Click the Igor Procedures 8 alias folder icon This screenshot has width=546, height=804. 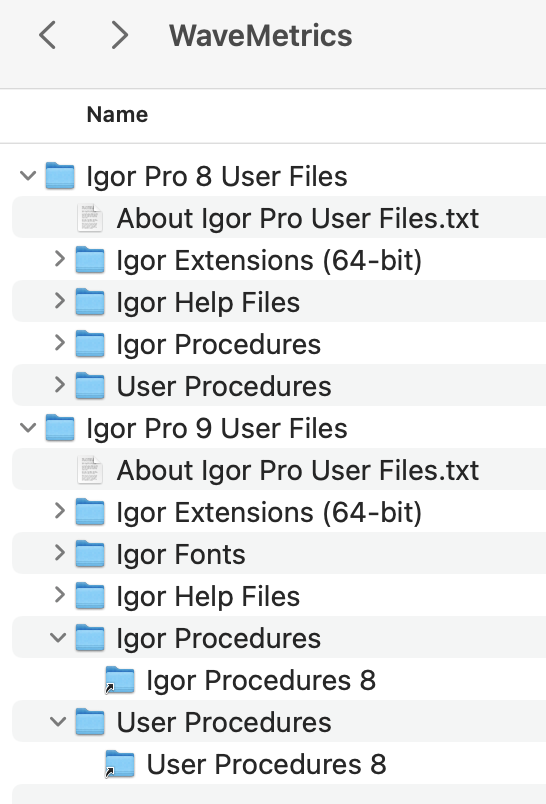(119, 680)
